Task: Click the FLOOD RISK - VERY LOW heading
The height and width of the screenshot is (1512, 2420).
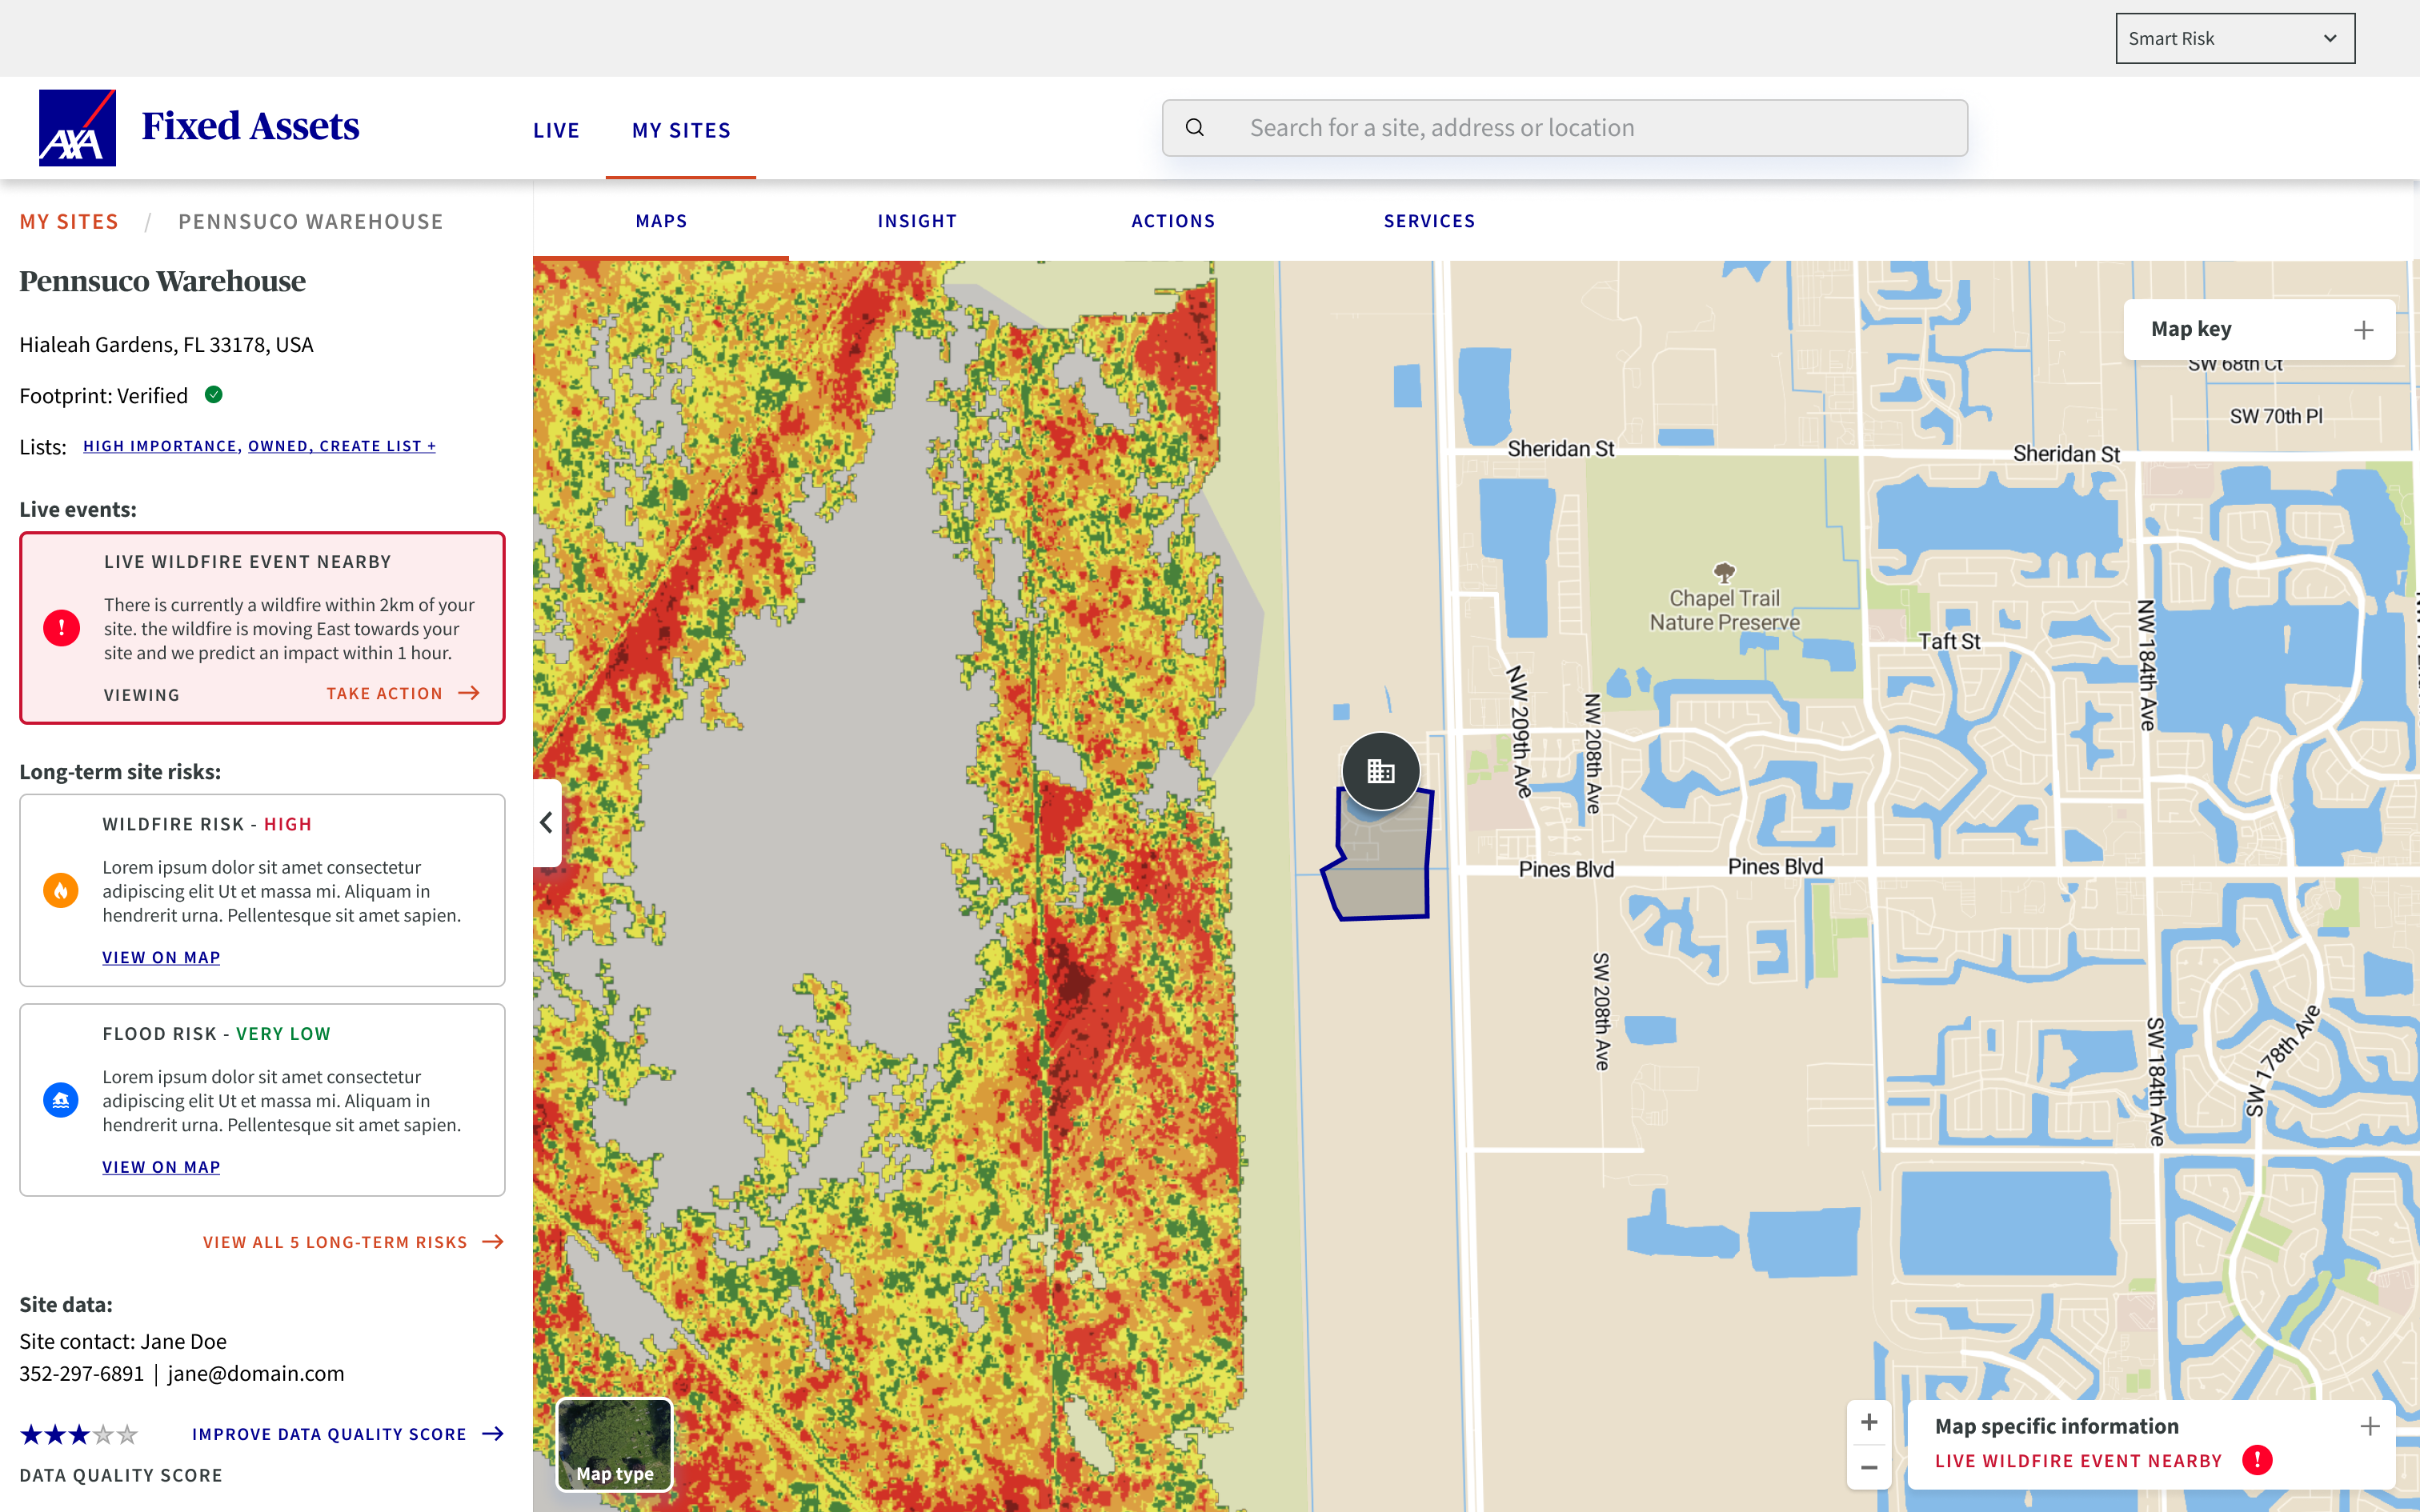Action: [x=216, y=1034]
